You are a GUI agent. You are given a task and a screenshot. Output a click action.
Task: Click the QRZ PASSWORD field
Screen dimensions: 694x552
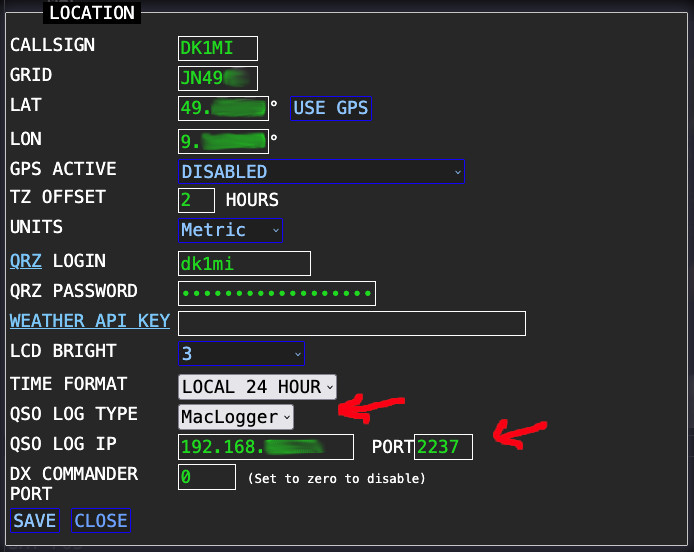click(276, 294)
